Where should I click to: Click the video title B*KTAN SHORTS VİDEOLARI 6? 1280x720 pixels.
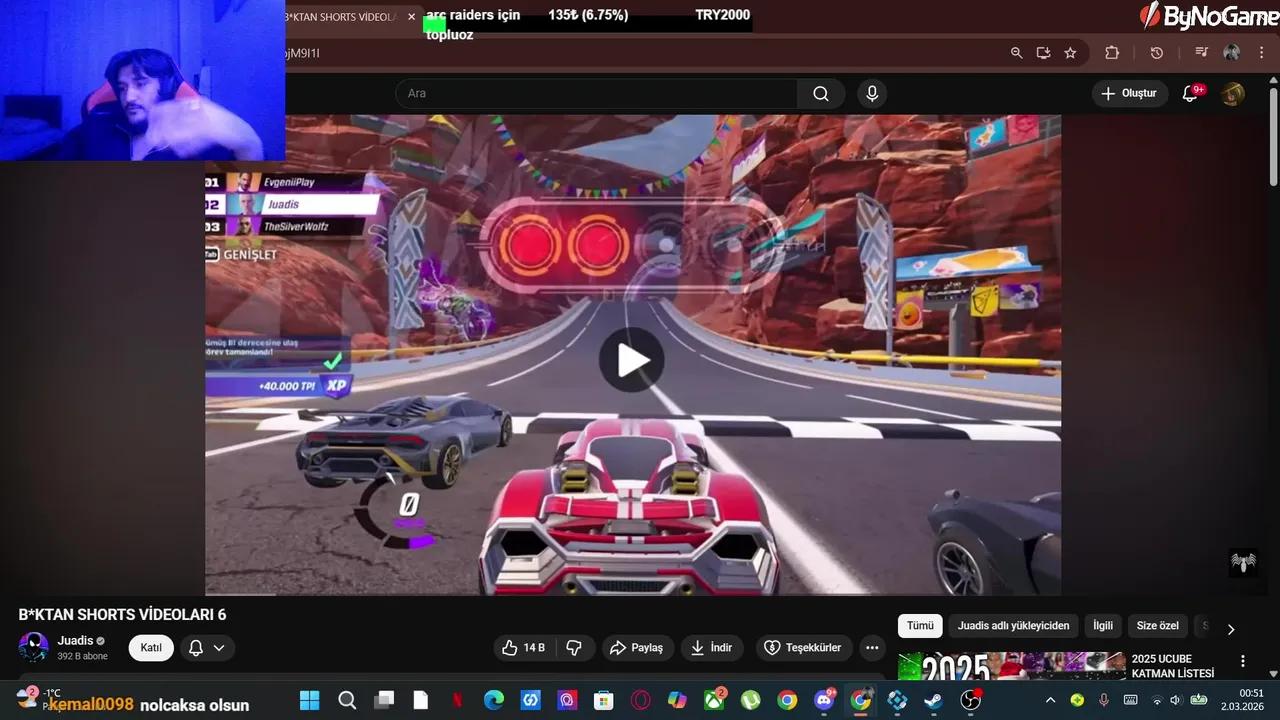pyautogui.click(x=122, y=615)
